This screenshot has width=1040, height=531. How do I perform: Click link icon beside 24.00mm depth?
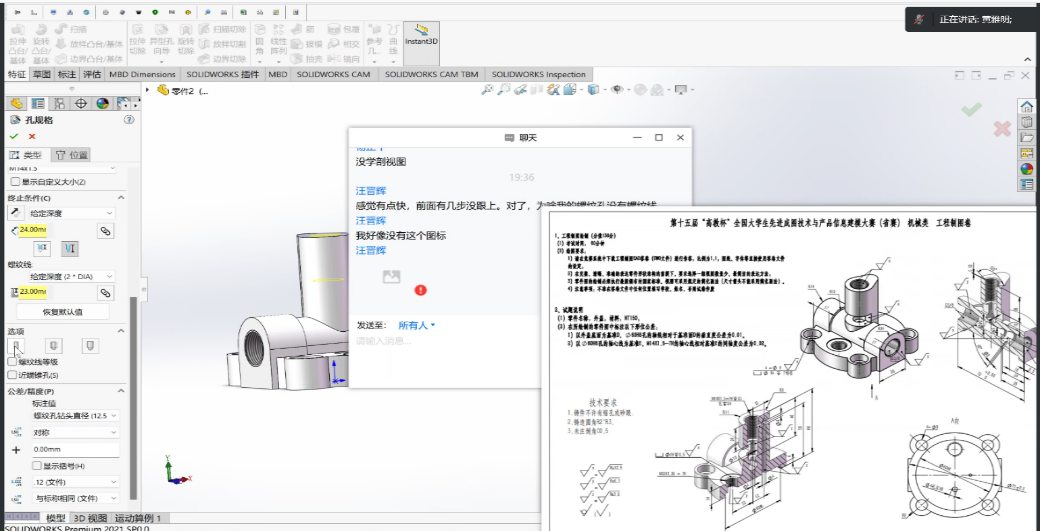105,231
